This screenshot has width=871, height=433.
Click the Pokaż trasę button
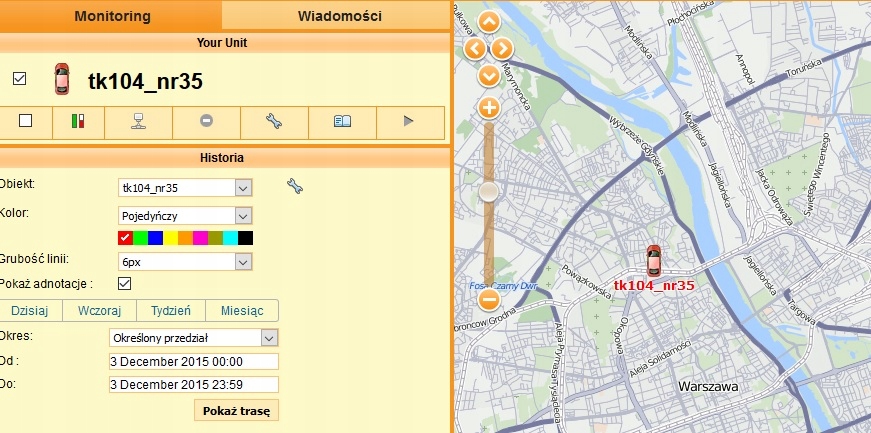tap(236, 411)
